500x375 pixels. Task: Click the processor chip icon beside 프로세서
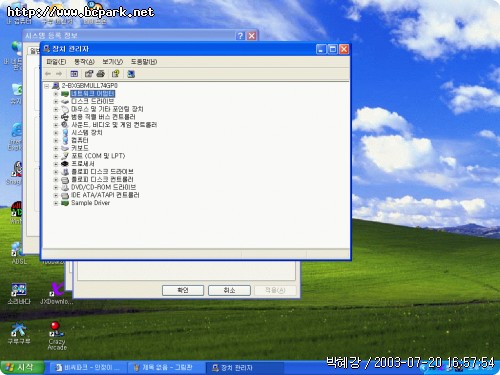pyautogui.click(x=65, y=164)
